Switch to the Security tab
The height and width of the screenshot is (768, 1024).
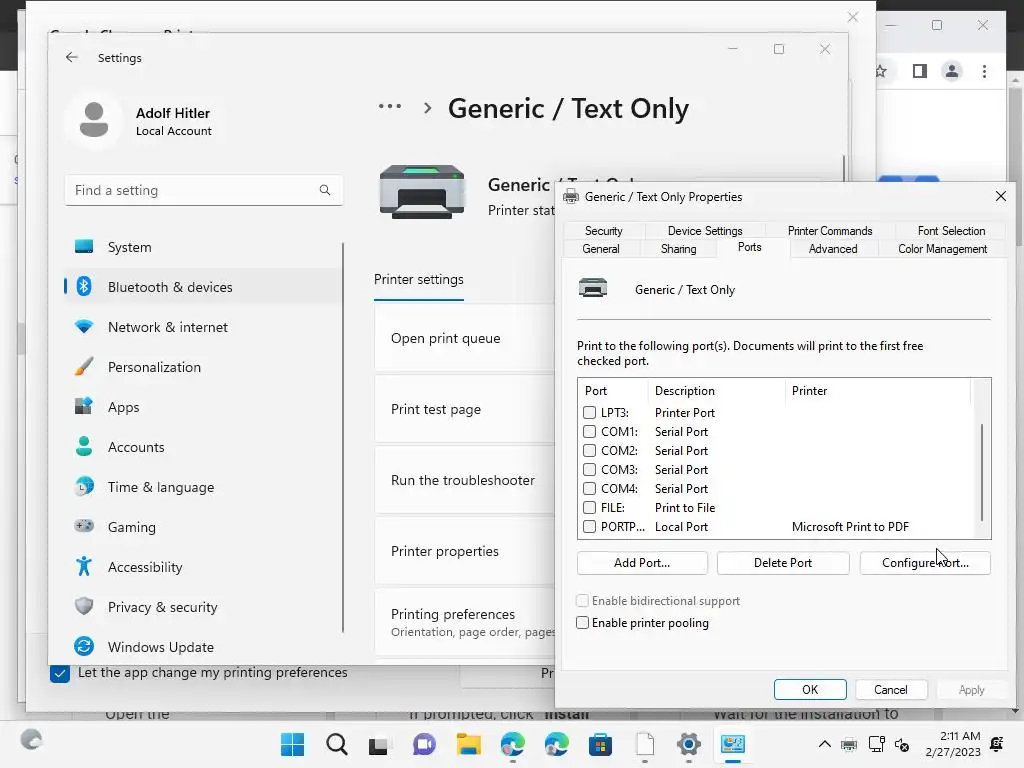point(603,231)
